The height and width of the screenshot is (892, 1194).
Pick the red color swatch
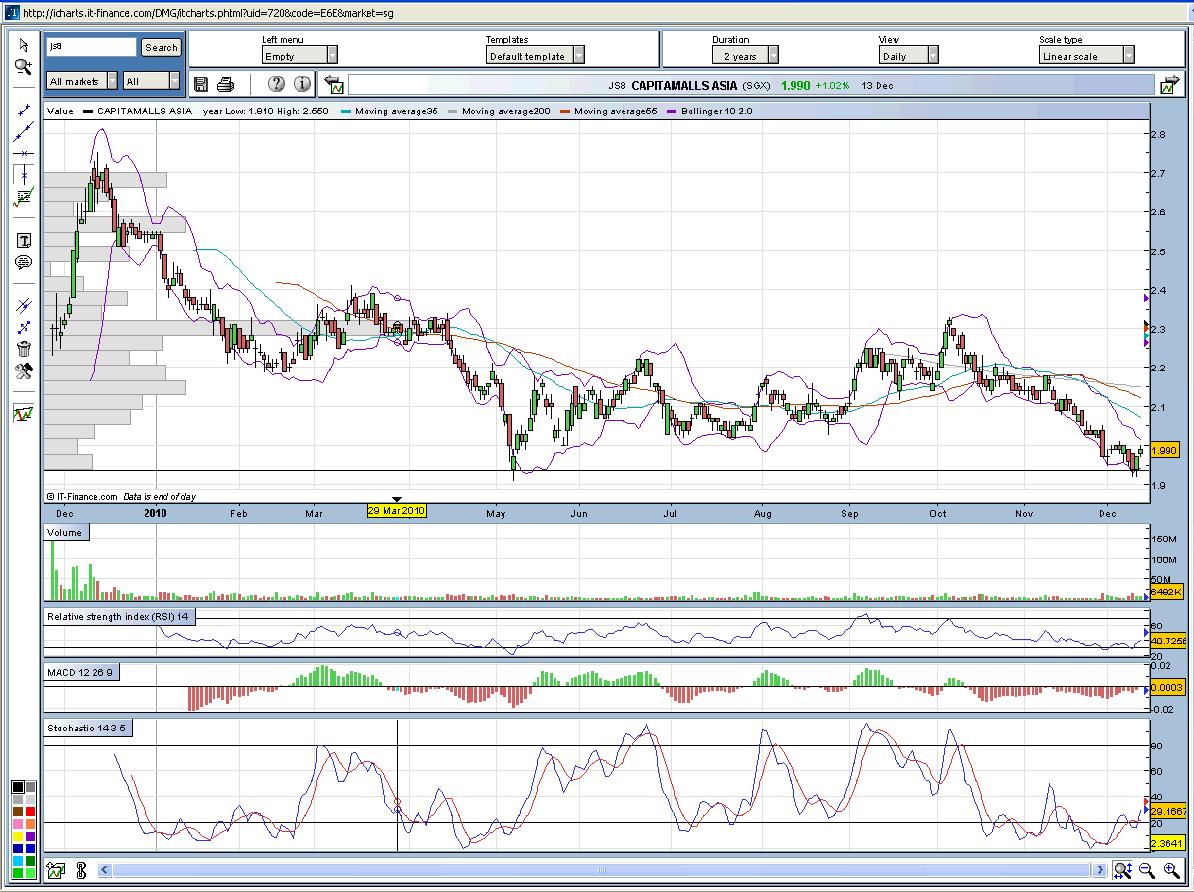click(30, 811)
